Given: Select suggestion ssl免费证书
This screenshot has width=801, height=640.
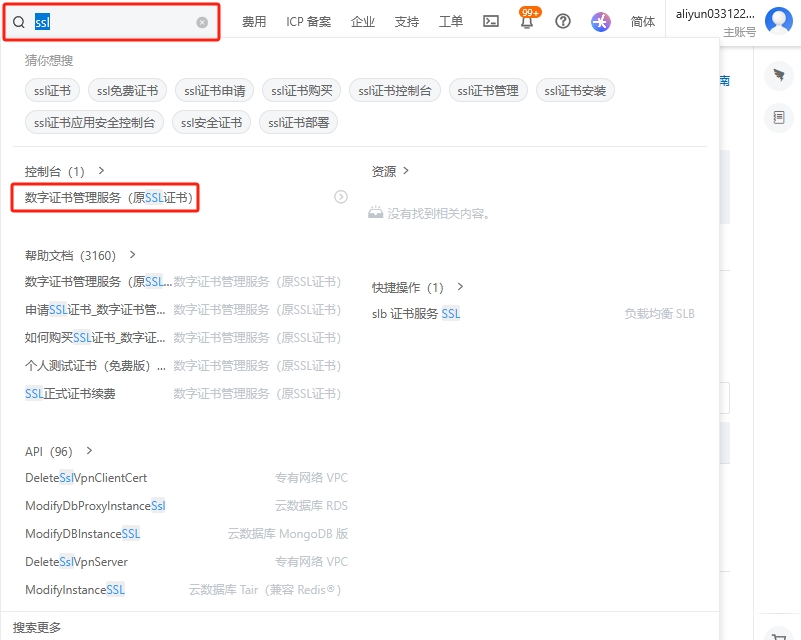Looking at the screenshot, I should [x=127, y=91].
